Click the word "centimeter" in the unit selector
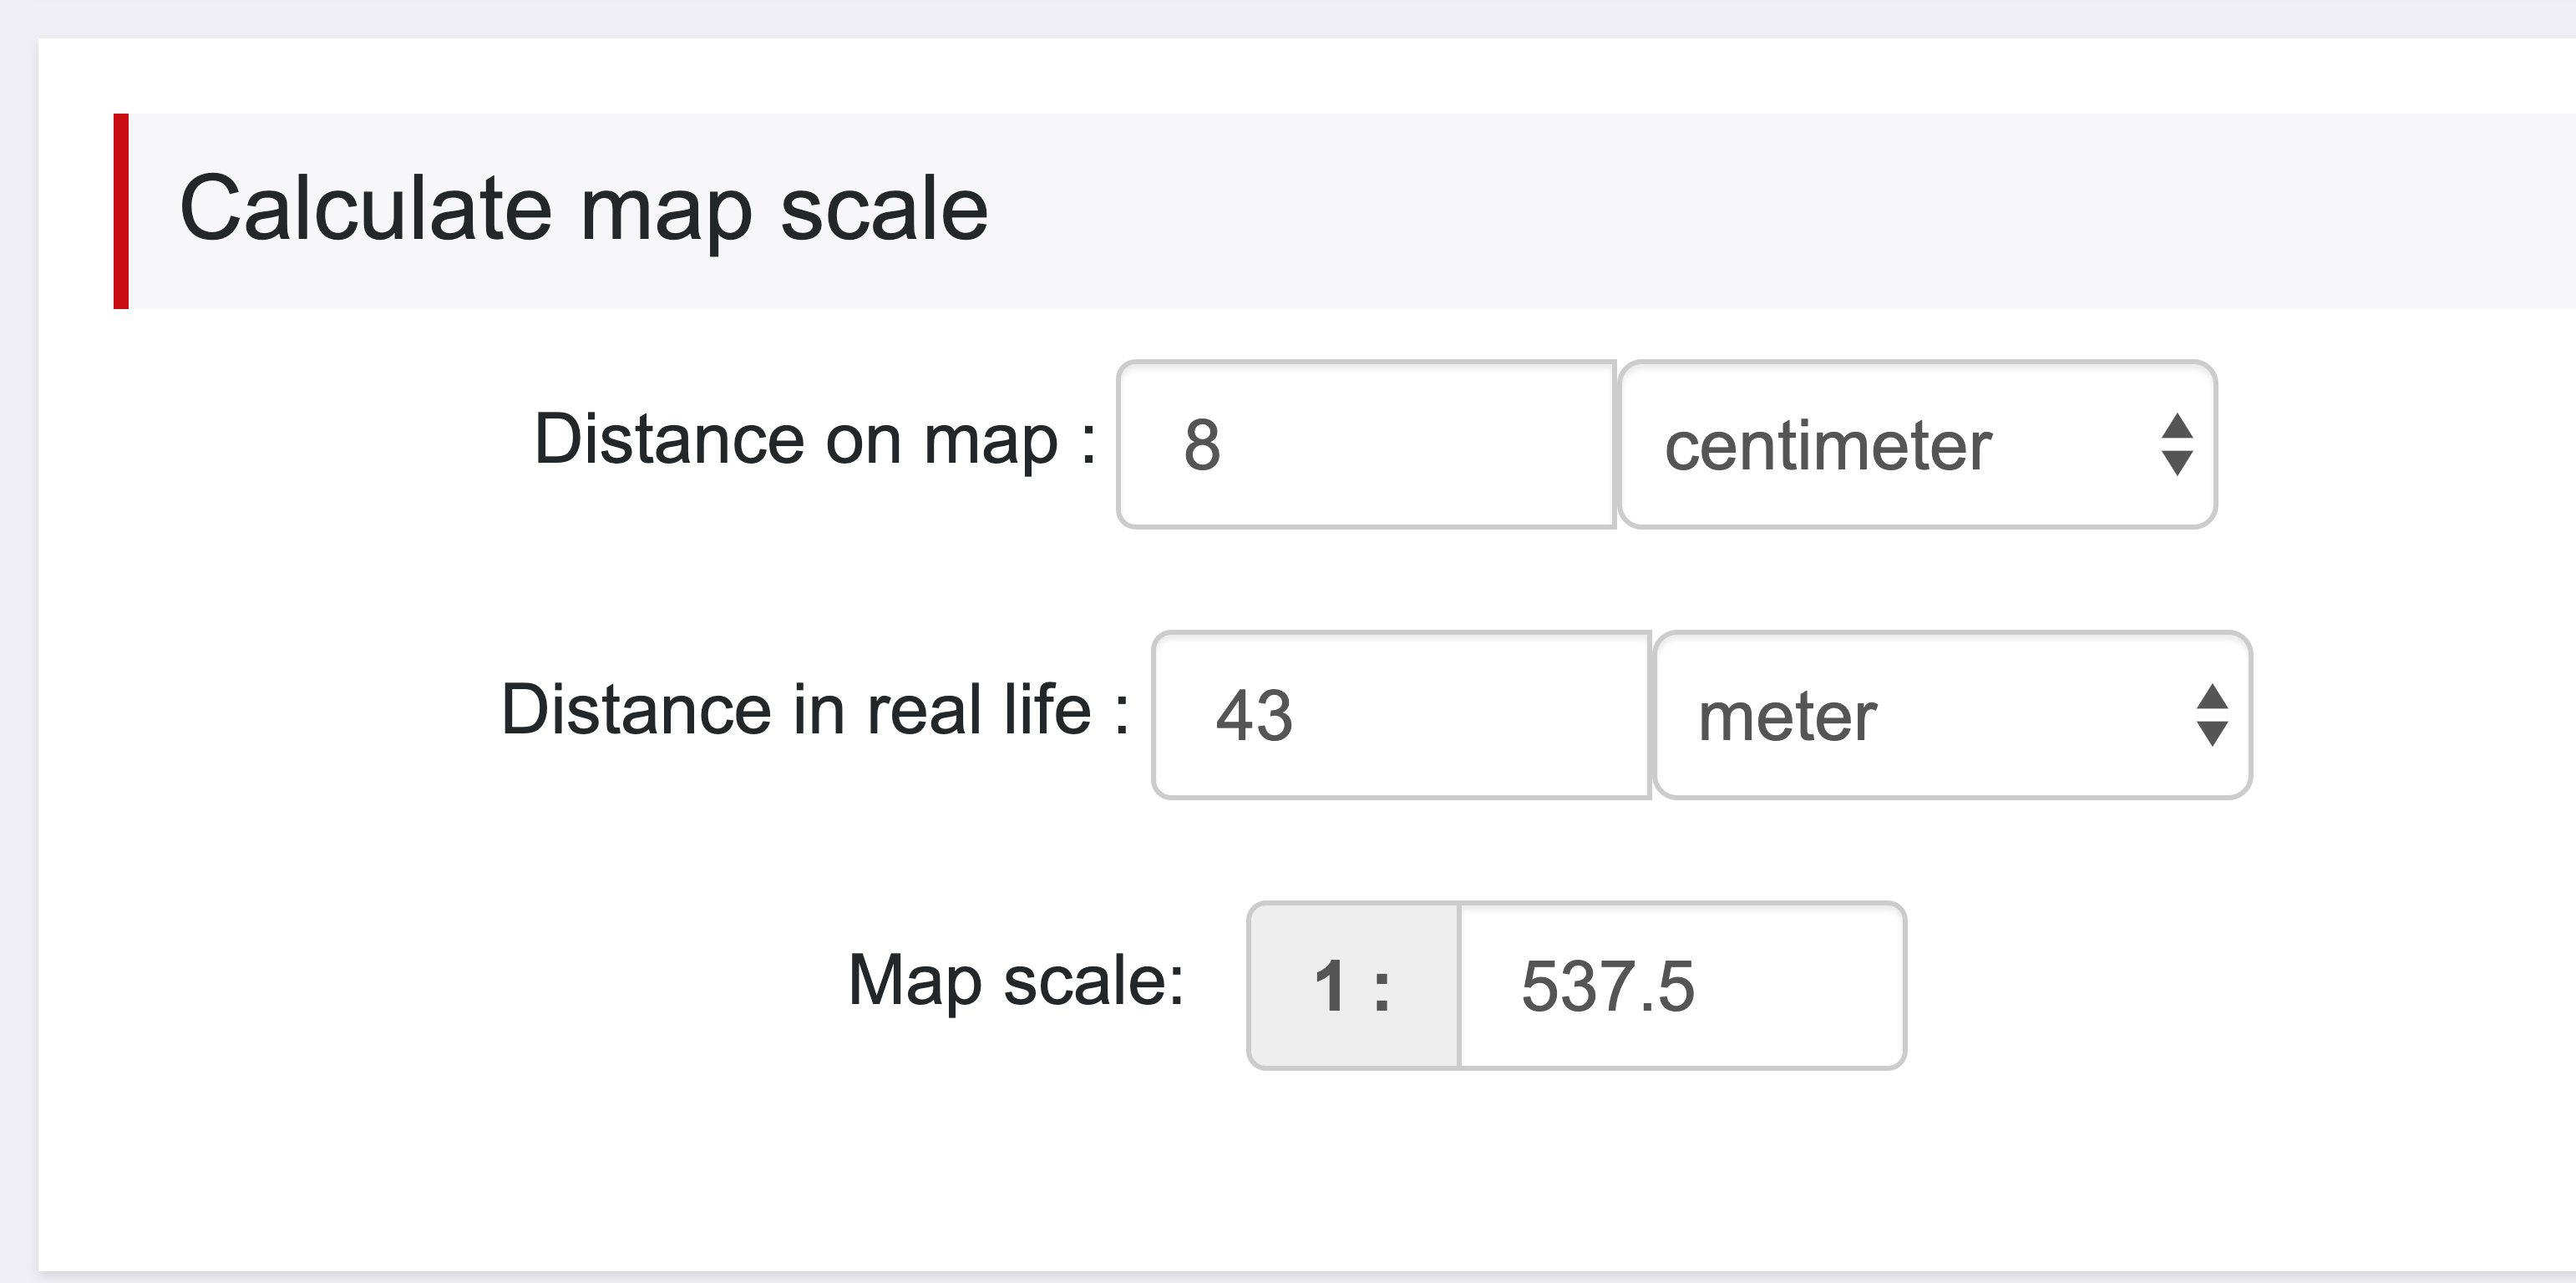Viewport: 2576px width, 1283px height. coord(1828,446)
